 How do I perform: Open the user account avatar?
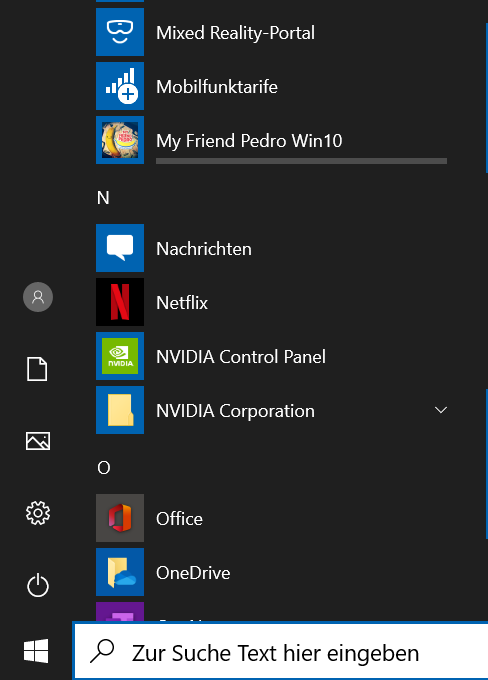(x=38, y=297)
